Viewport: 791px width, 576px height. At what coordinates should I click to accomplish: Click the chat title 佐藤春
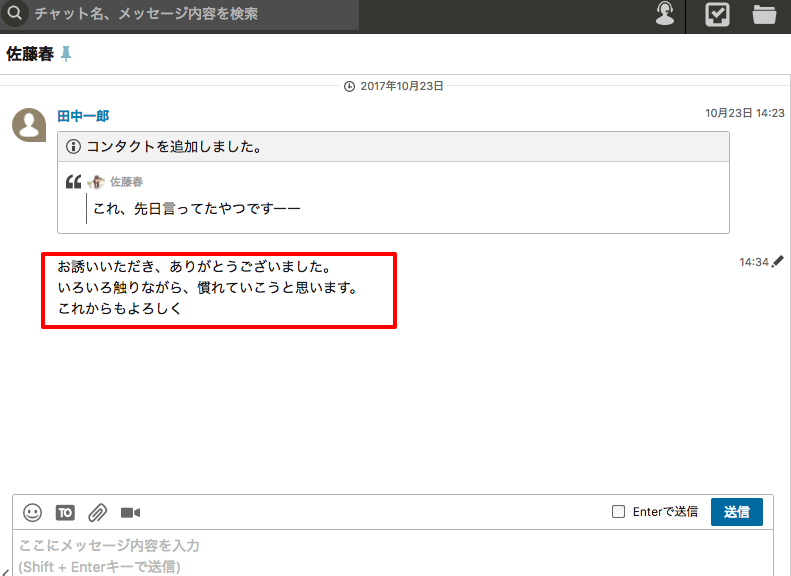pos(30,53)
